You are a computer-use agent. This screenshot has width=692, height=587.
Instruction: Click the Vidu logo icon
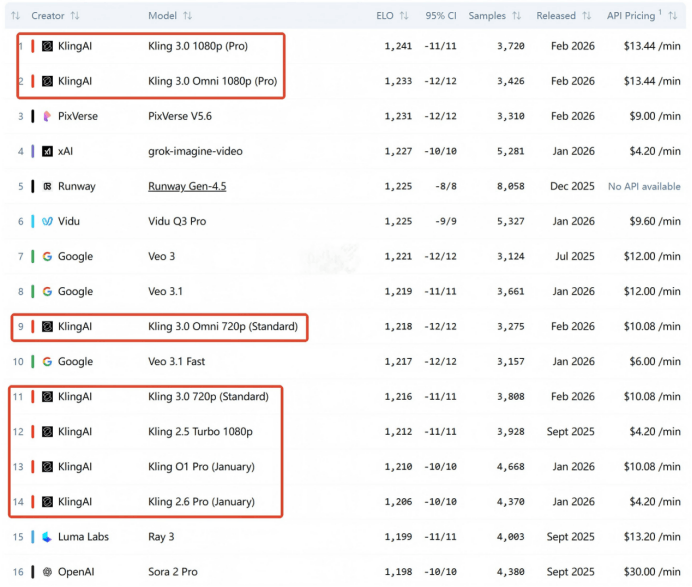(x=47, y=221)
